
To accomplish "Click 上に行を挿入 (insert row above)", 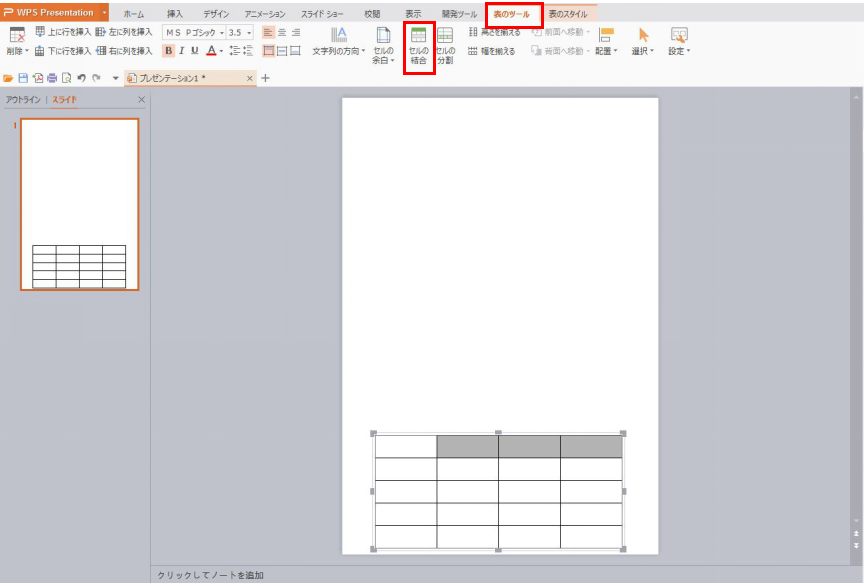I will (x=63, y=32).
